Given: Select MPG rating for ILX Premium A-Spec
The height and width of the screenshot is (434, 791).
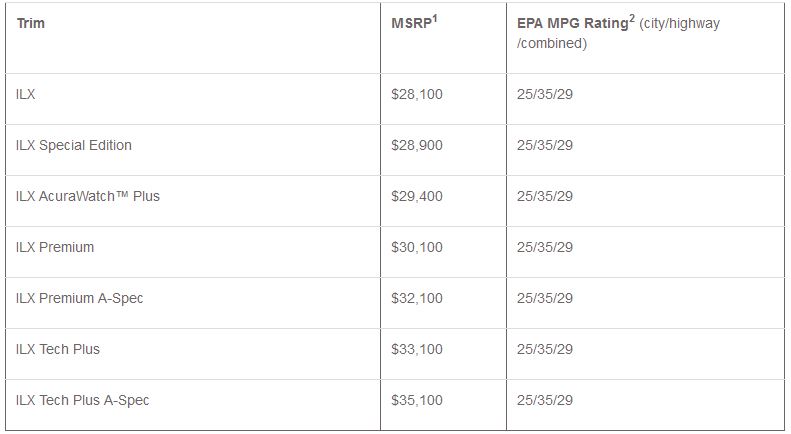Looking at the screenshot, I should pyautogui.click(x=545, y=298).
